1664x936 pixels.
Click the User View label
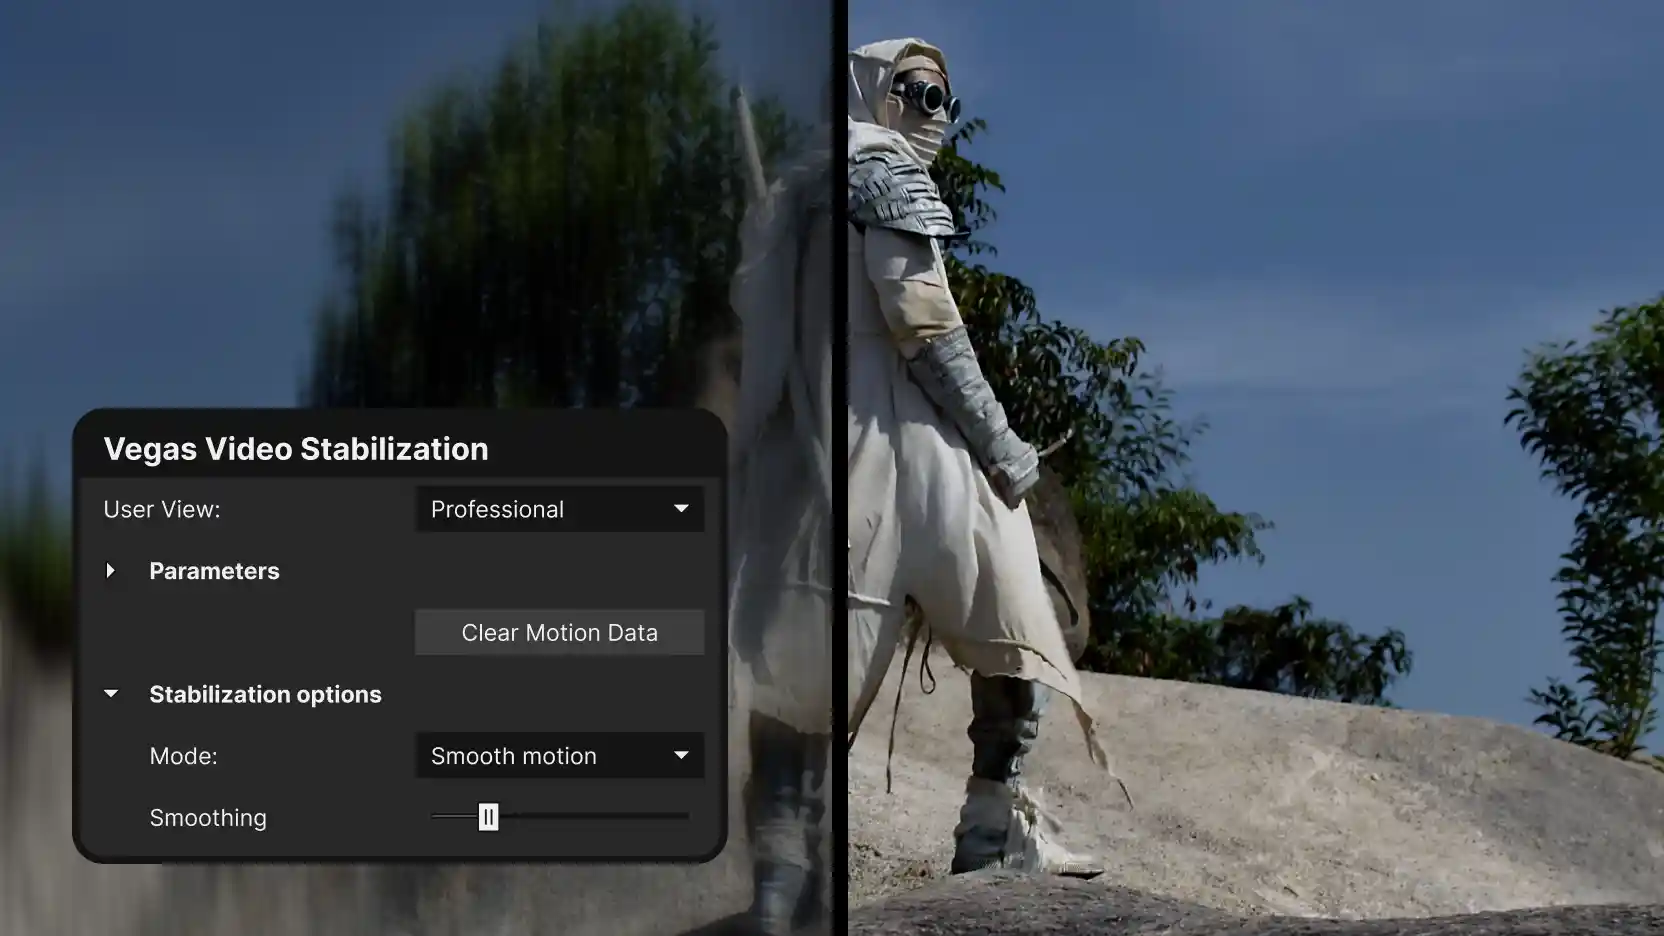(162, 509)
